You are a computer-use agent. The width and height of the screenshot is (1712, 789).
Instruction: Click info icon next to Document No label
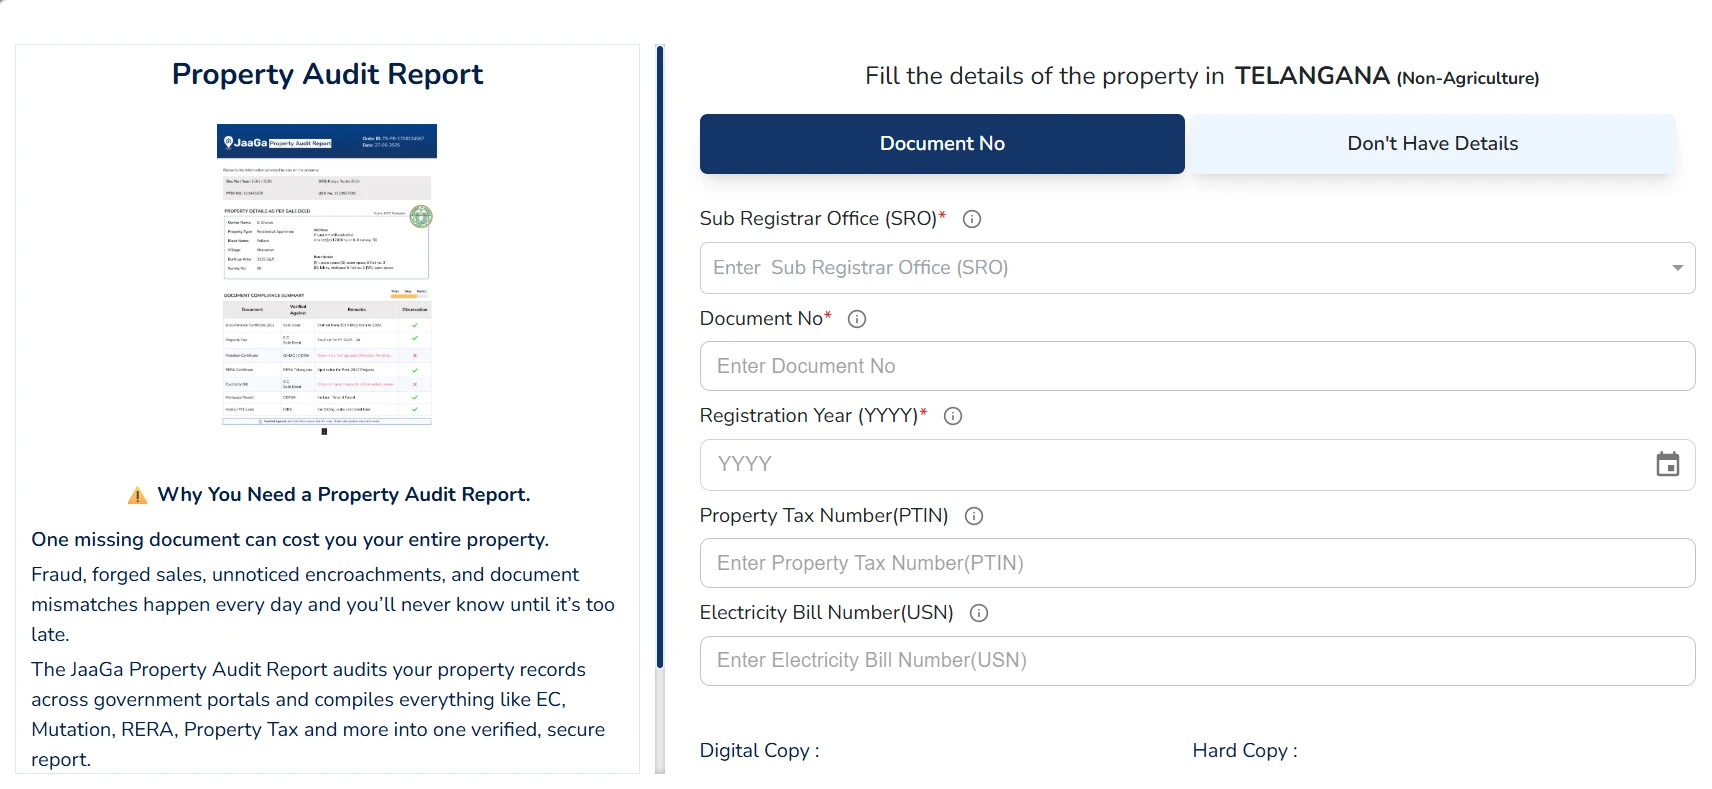tap(857, 319)
